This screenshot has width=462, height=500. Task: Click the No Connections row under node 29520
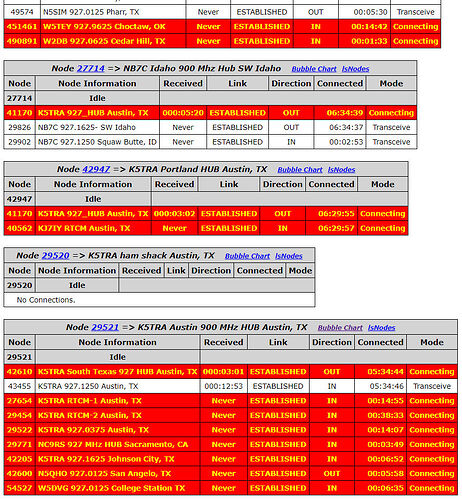[x=159, y=300]
